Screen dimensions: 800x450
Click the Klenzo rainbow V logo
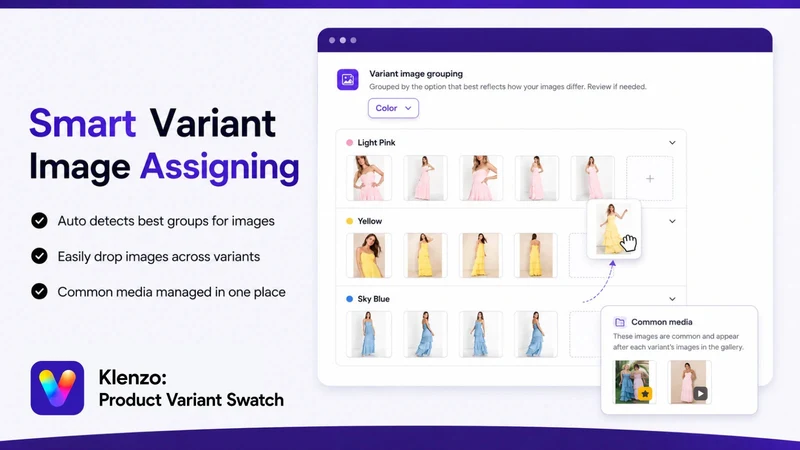[57, 388]
